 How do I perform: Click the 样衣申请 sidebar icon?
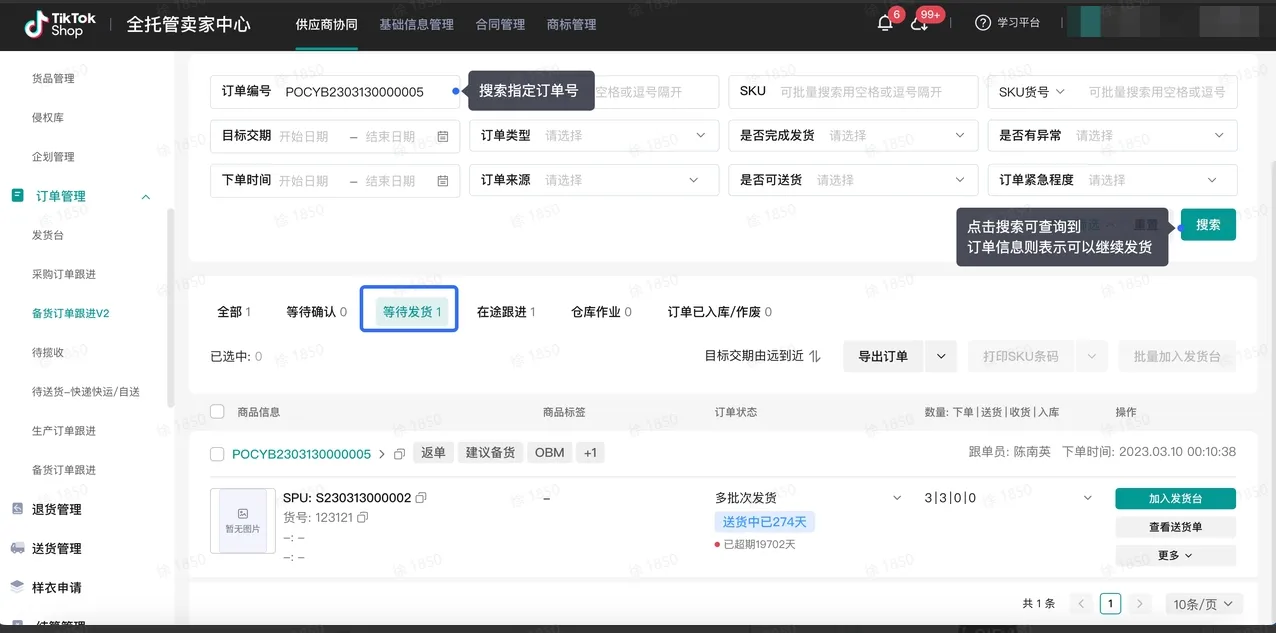click(x=17, y=587)
